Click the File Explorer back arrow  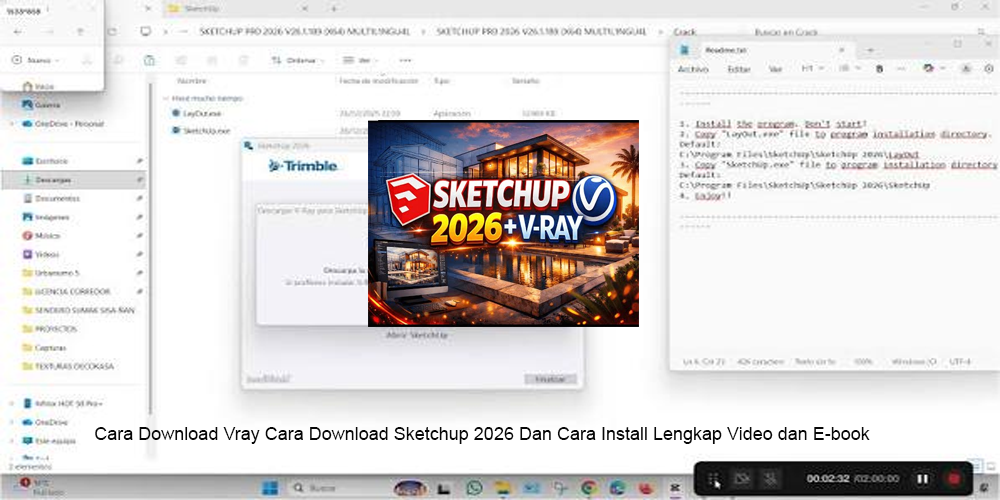[18, 32]
